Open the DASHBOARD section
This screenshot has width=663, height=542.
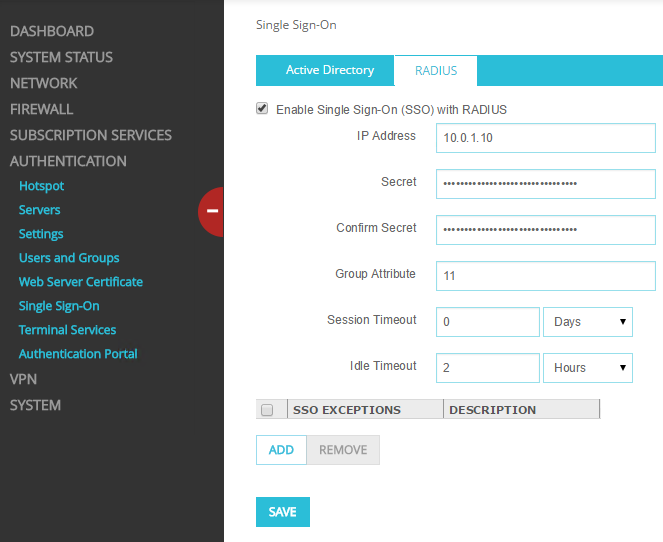pos(52,31)
